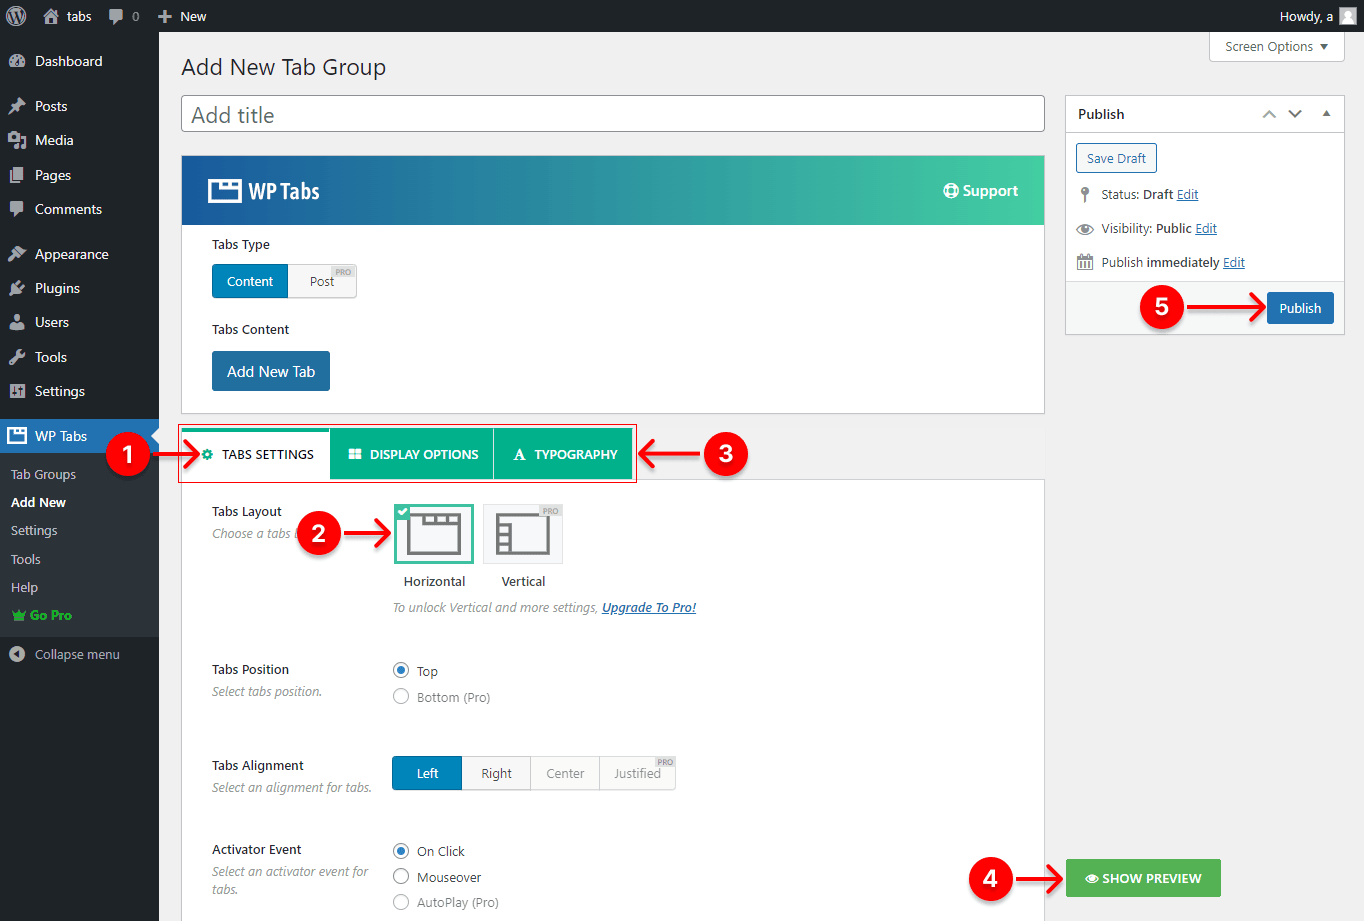
Task: Click the Comments bubble icon in sidebar
Action: (17, 209)
